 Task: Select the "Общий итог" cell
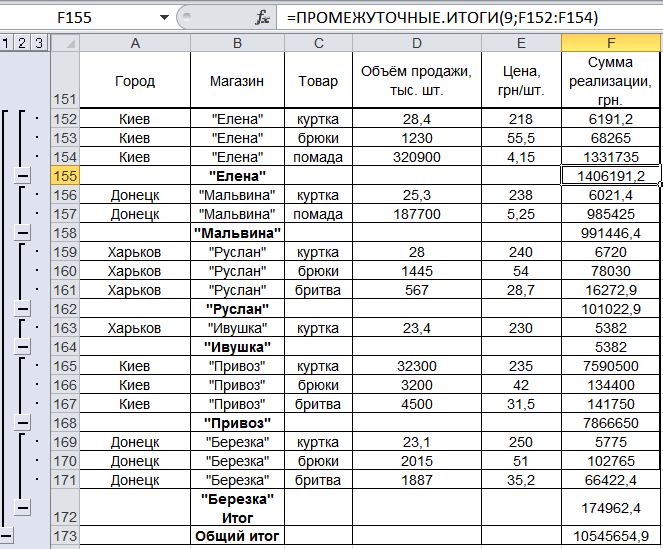(237, 535)
